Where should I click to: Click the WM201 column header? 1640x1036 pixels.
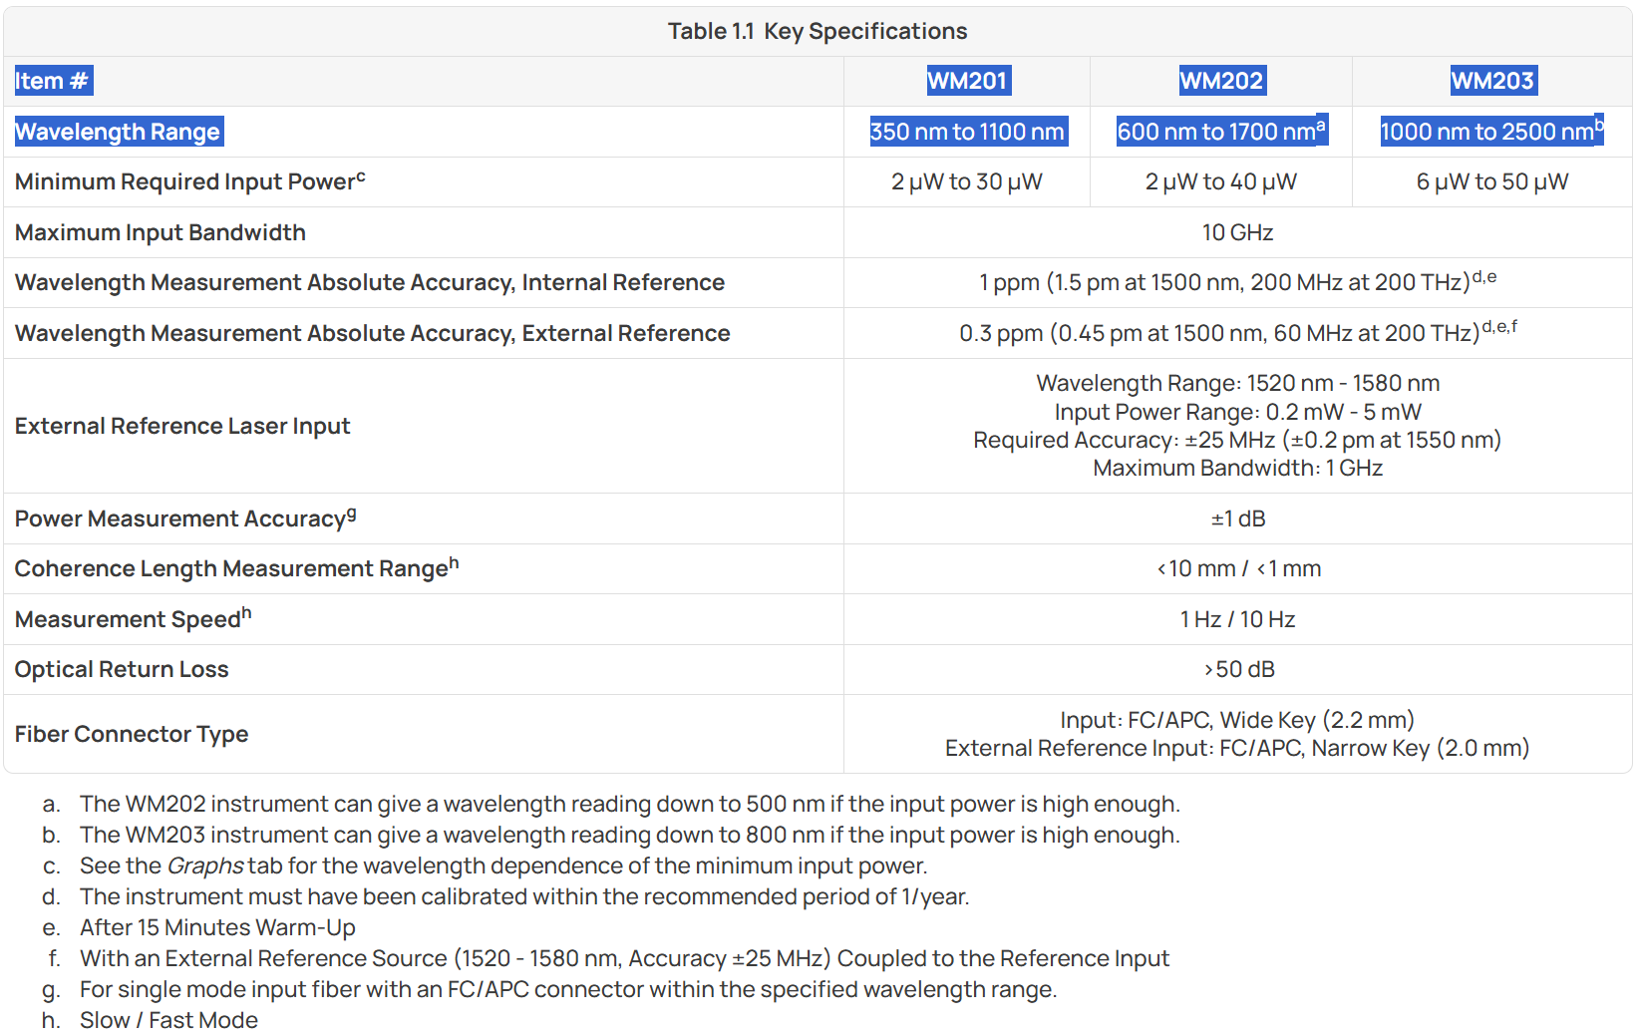[967, 81]
